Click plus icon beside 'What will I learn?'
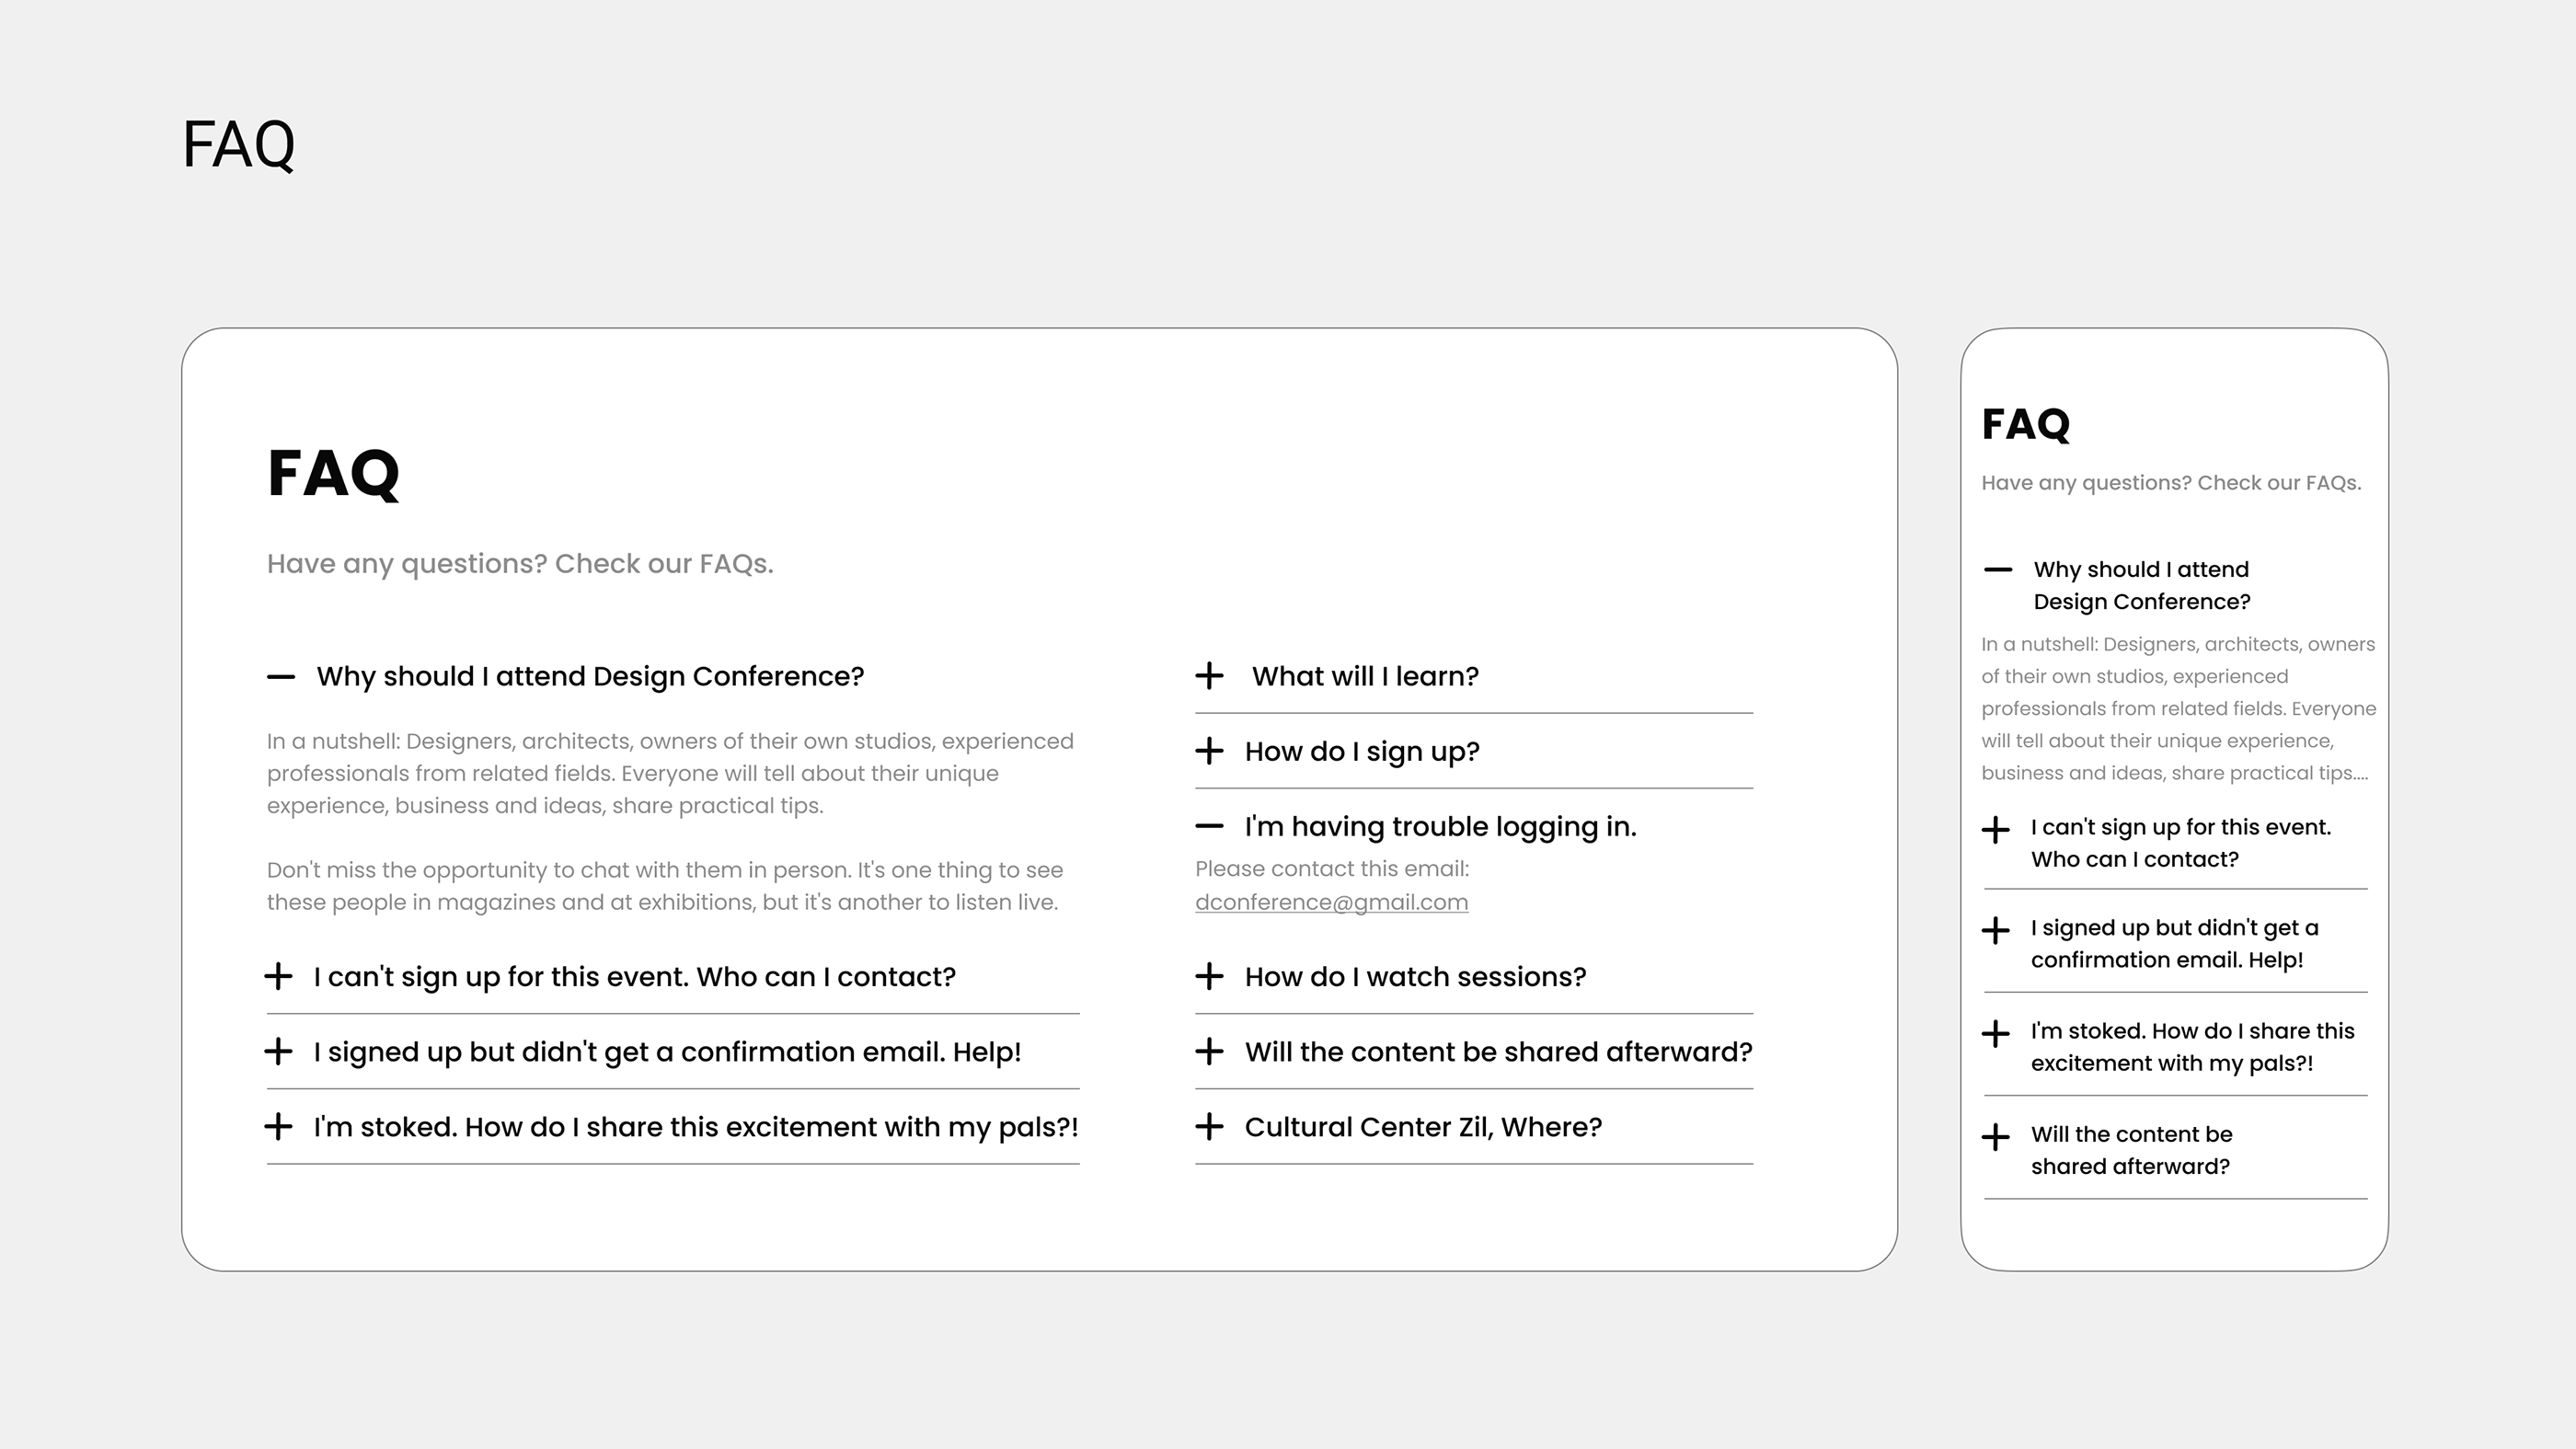Screen dimensions: 2576x1449 pos(1209,676)
